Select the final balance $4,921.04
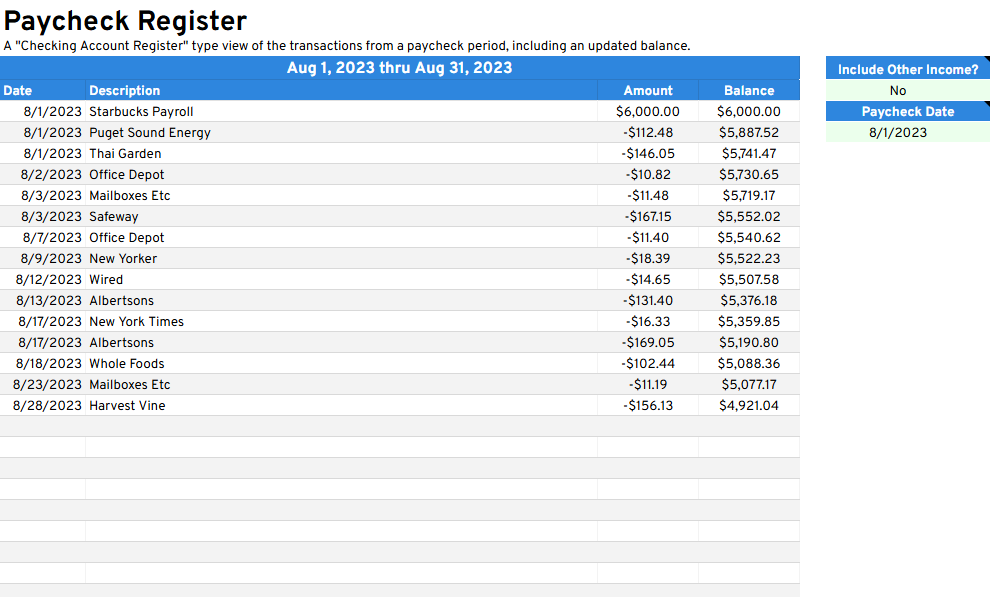The height and width of the screenshot is (597, 994). 749,406
